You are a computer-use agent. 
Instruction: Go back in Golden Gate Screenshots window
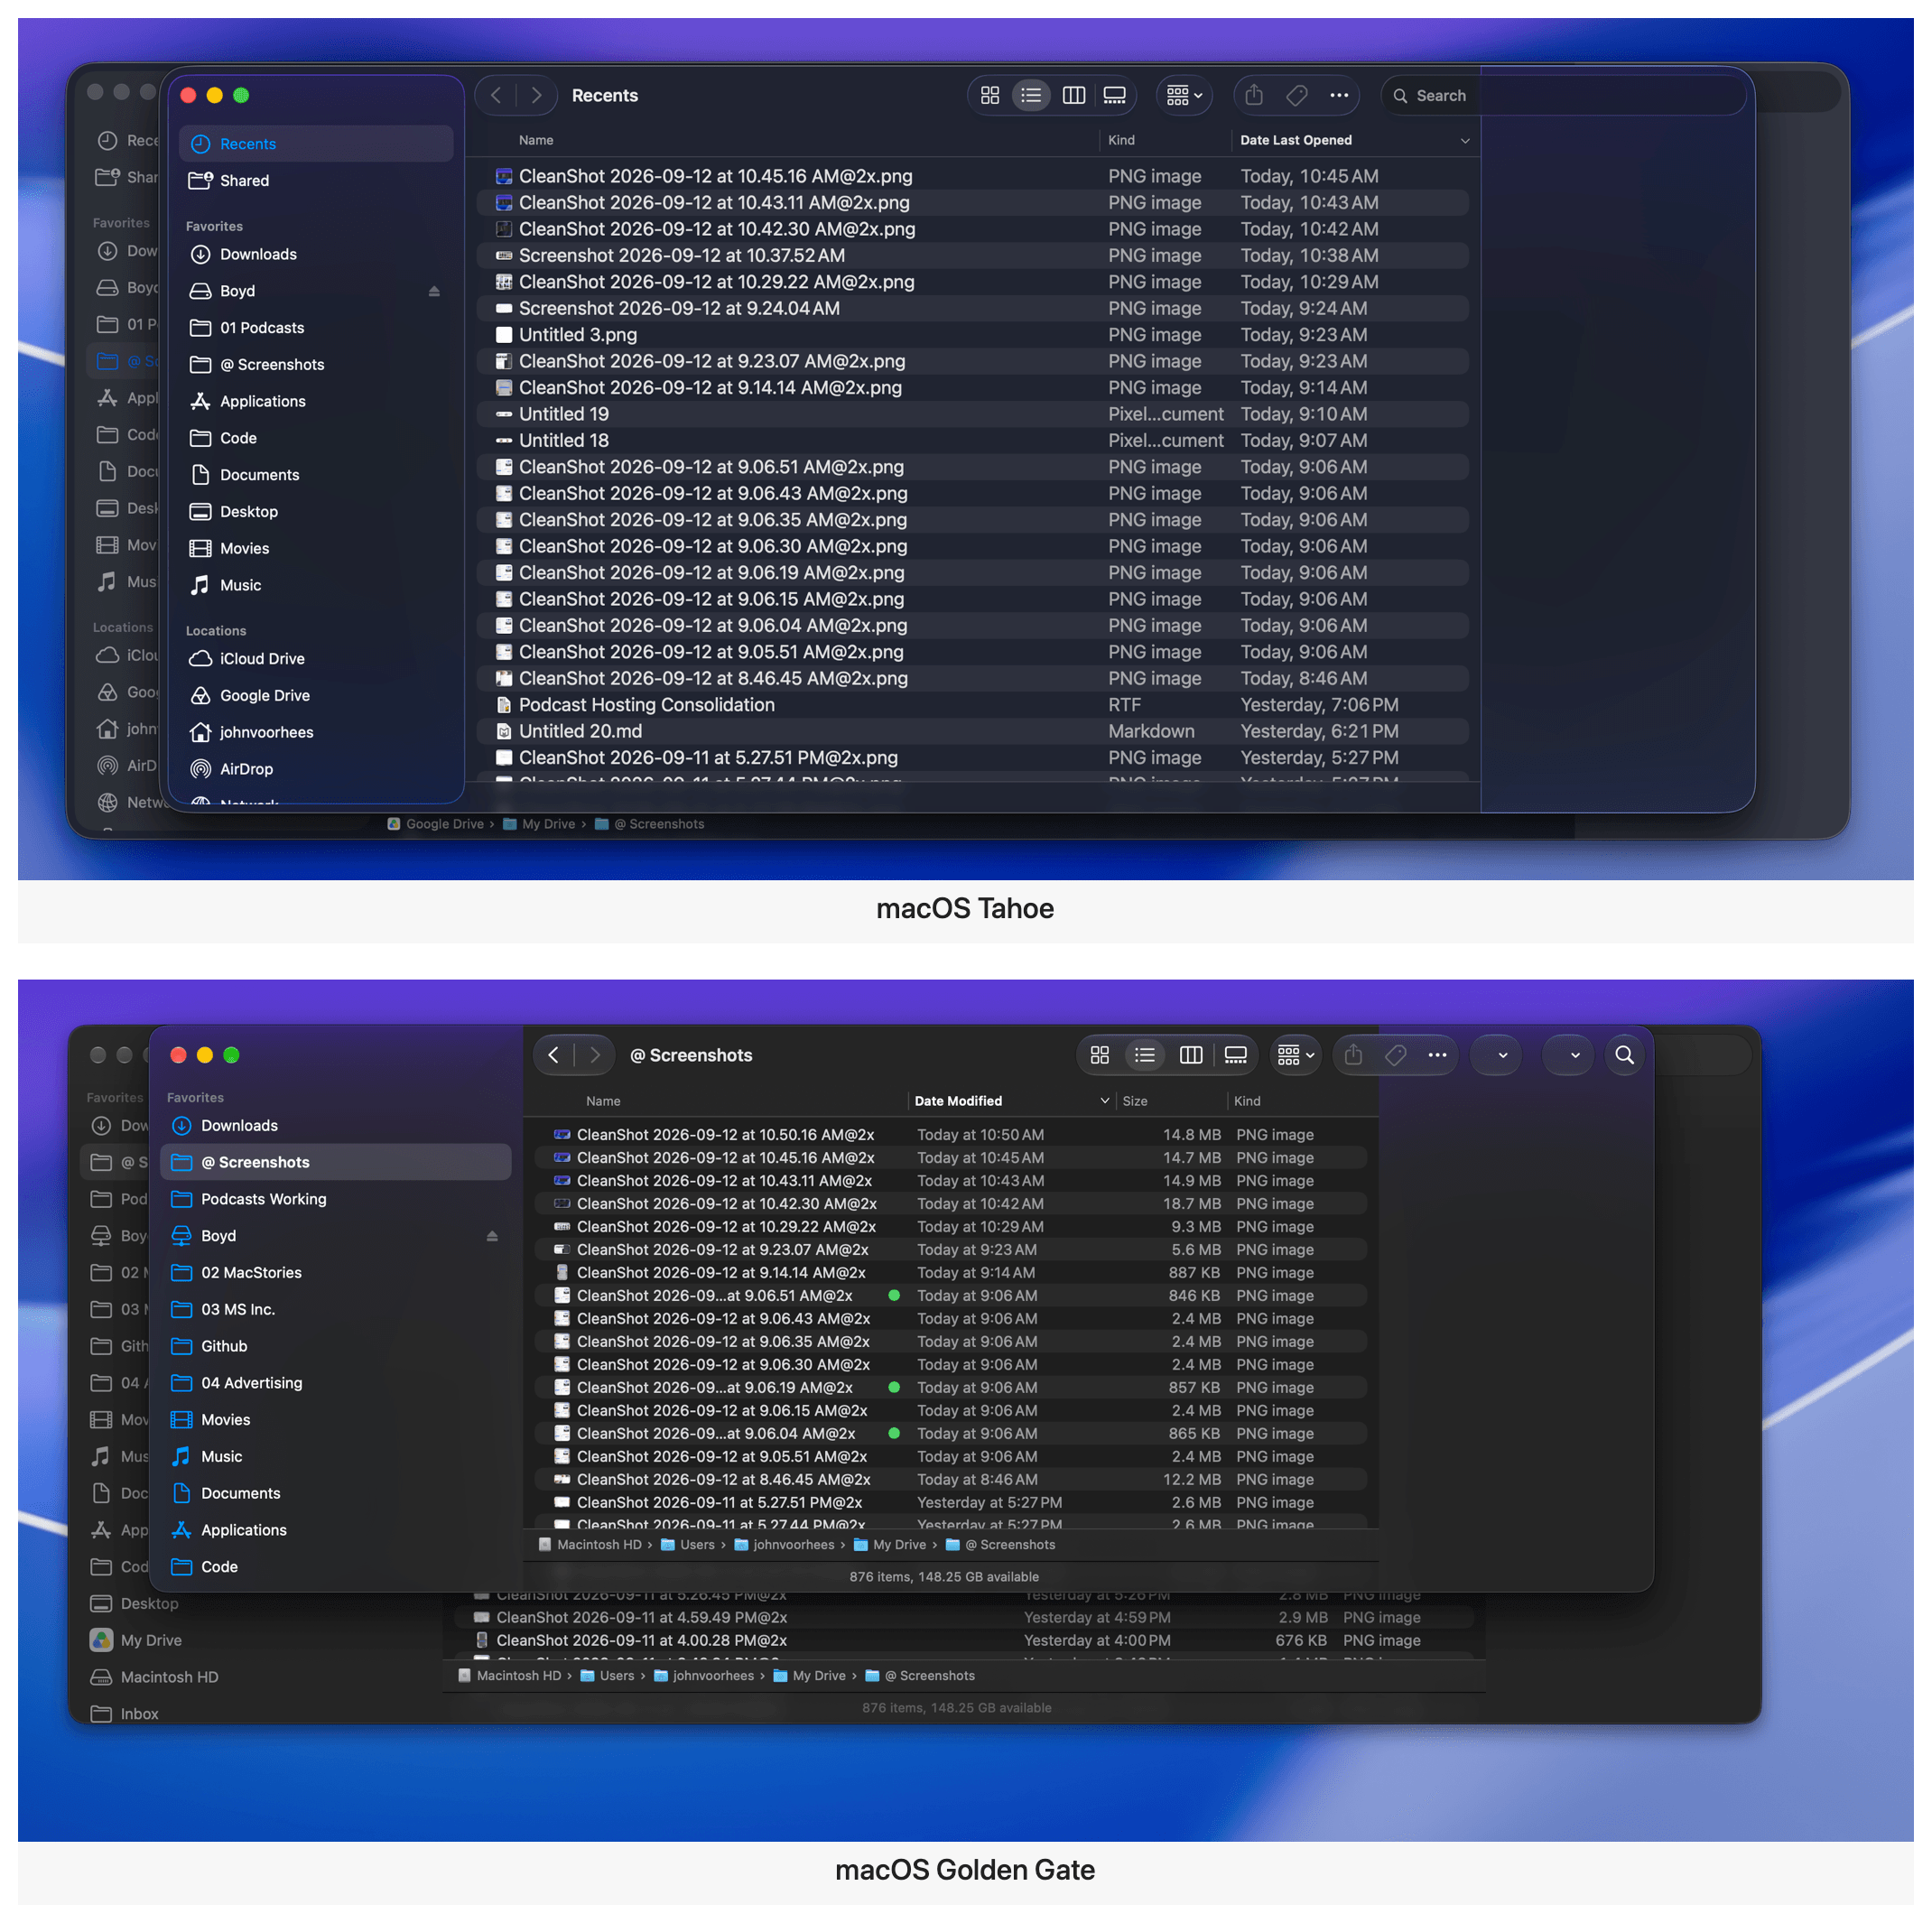553,1055
